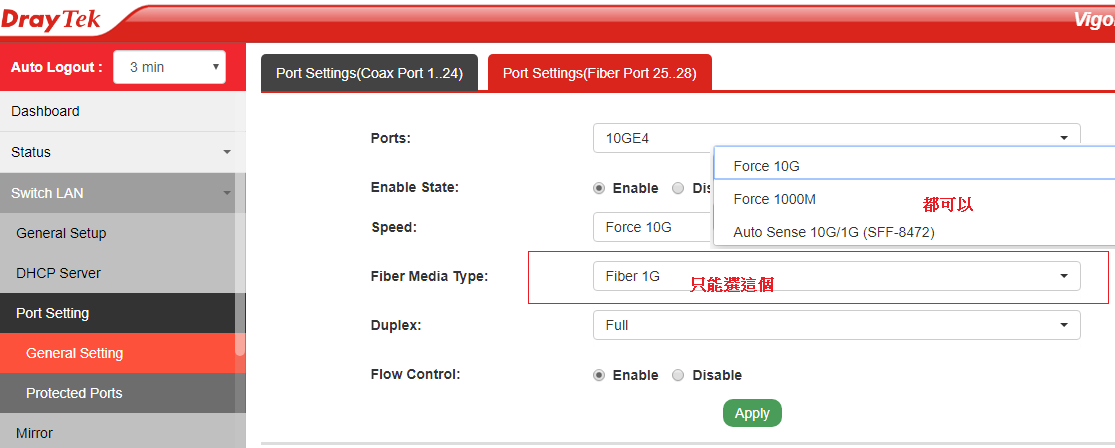Switch to Coax Port 1..24 tab
1115x448 pixels.
coord(369,73)
